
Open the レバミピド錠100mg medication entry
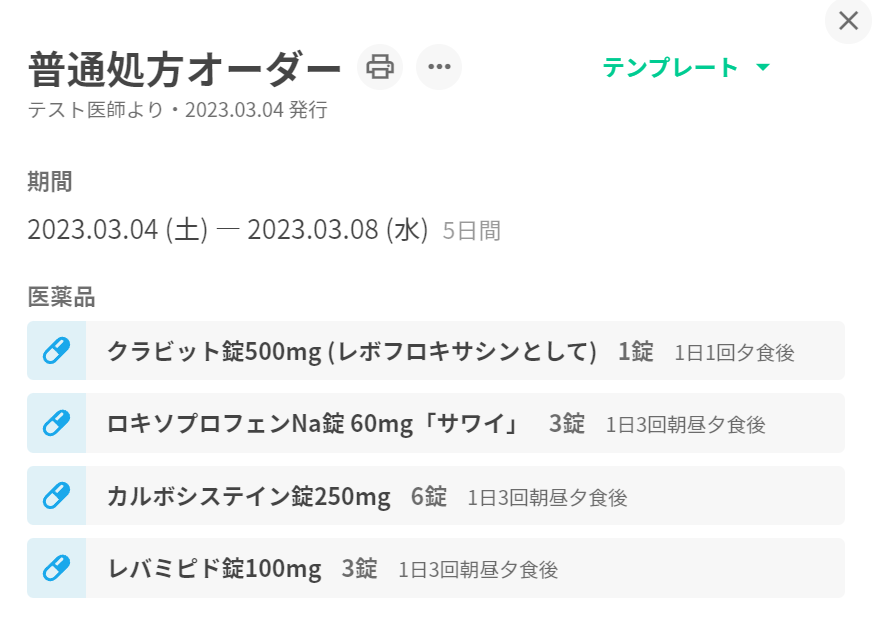(214, 569)
